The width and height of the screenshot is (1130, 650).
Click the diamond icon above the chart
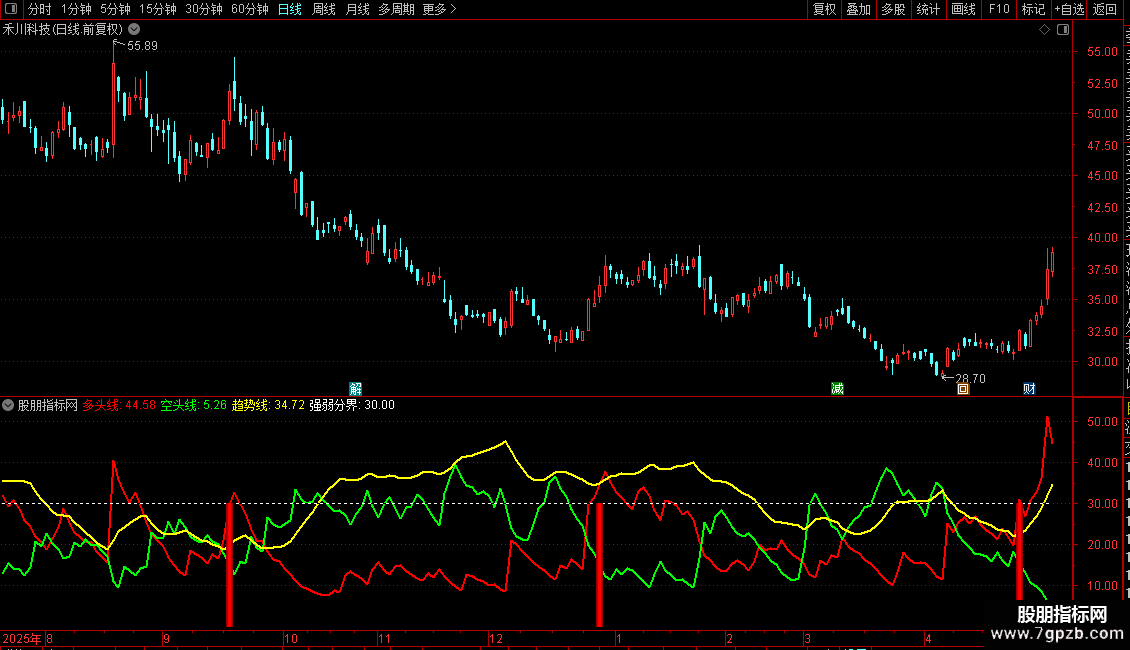(1044, 30)
